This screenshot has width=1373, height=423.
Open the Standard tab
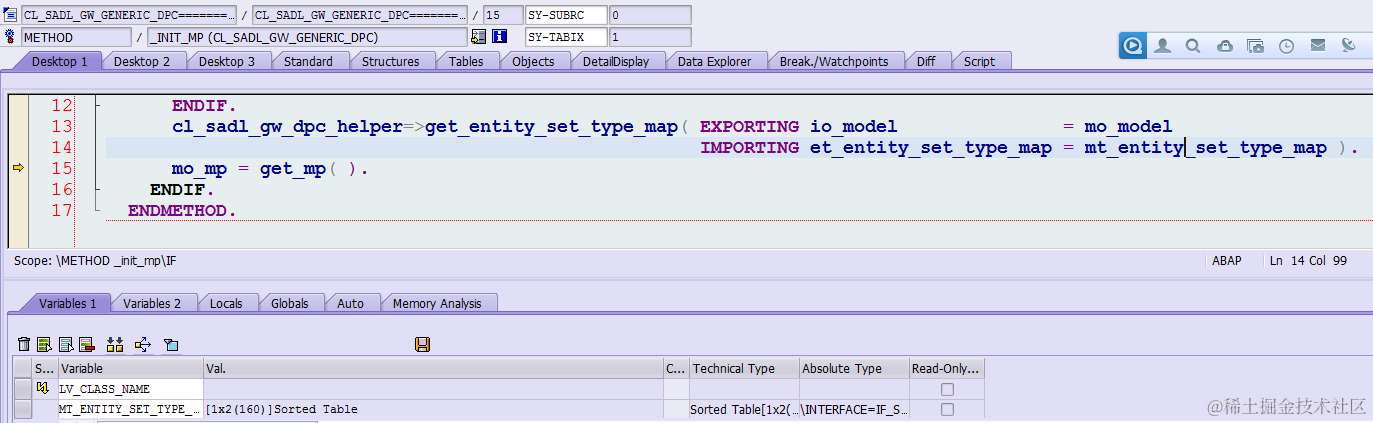308,61
